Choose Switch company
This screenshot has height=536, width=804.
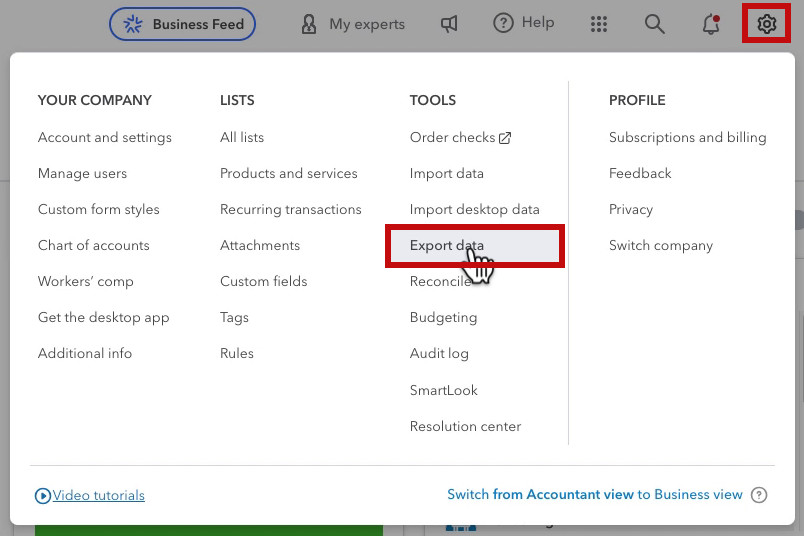pyautogui.click(x=661, y=245)
